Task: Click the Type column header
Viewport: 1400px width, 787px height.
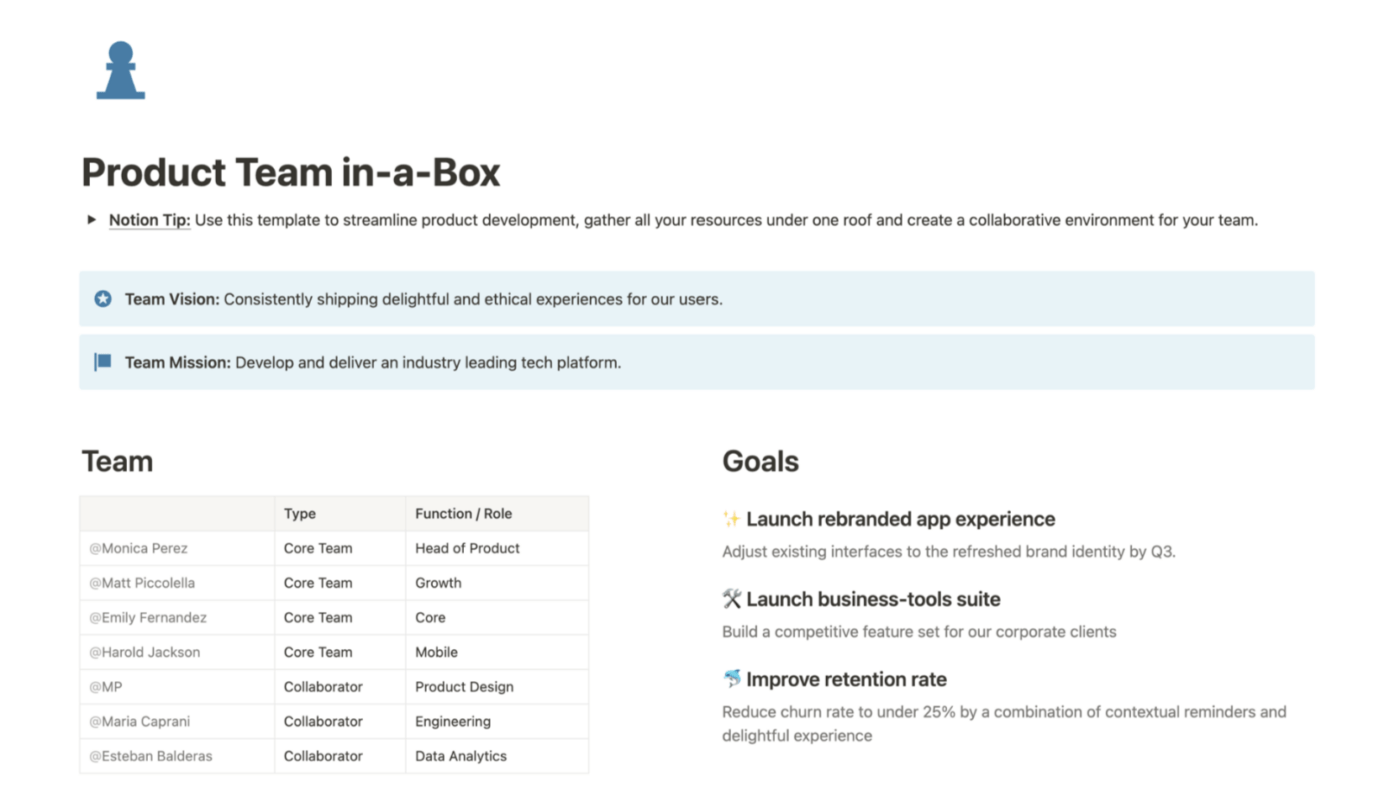Action: pyautogui.click(x=340, y=513)
